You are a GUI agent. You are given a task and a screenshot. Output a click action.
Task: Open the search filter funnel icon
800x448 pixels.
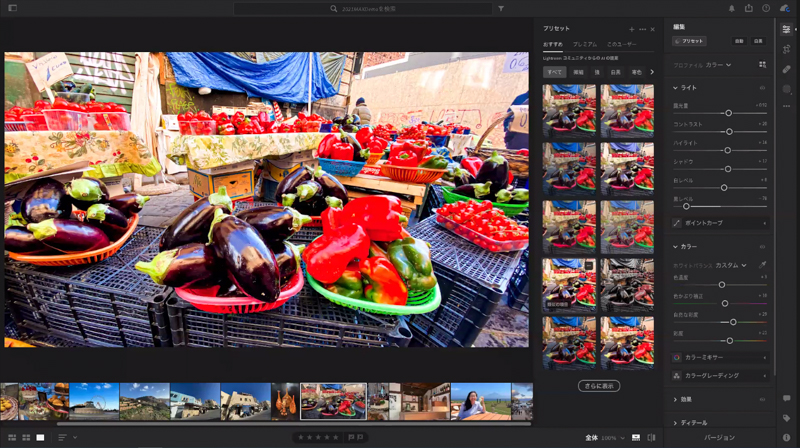pyautogui.click(x=501, y=8)
